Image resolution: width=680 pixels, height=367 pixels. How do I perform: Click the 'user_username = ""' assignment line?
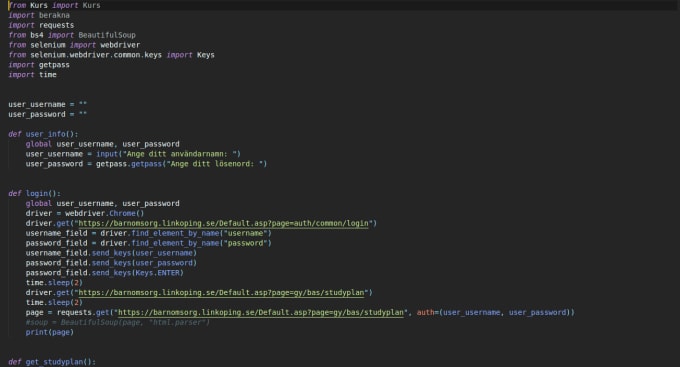coord(48,105)
